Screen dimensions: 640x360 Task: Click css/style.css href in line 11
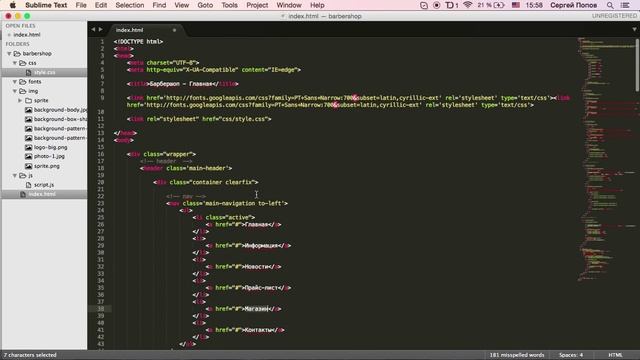tap(245, 119)
